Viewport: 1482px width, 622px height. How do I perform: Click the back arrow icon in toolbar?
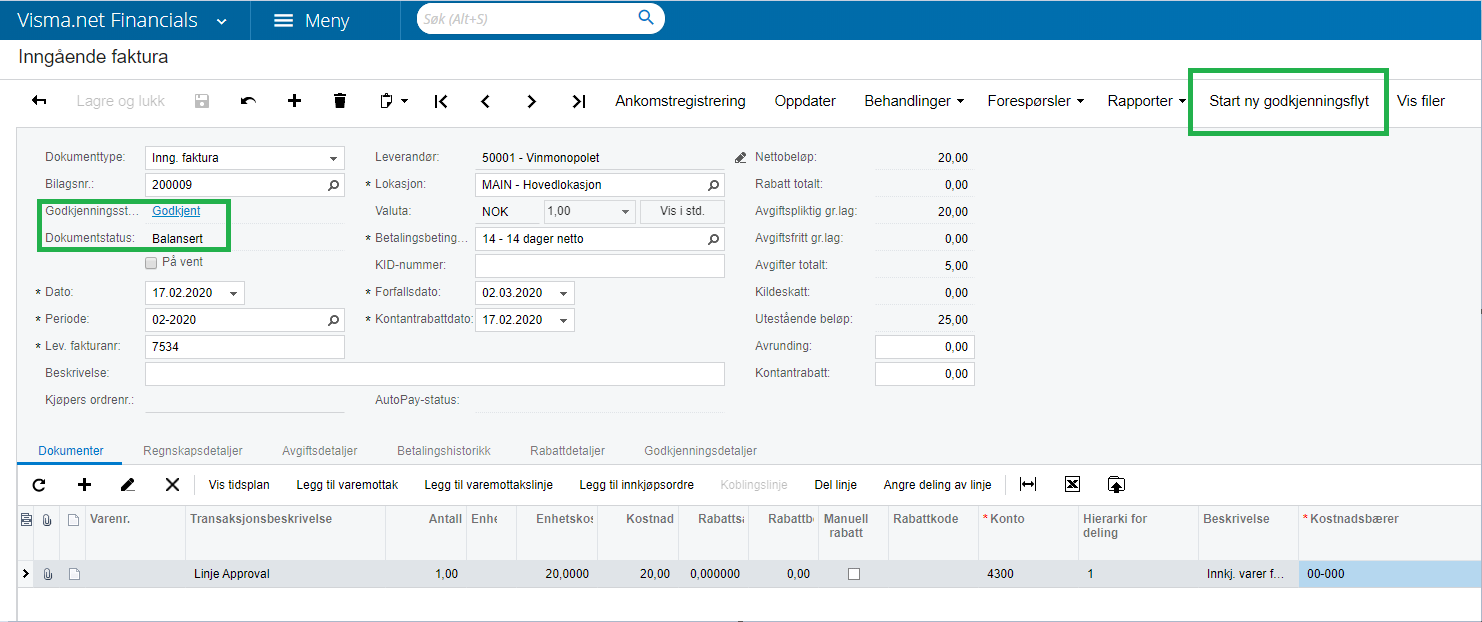[40, 101]
